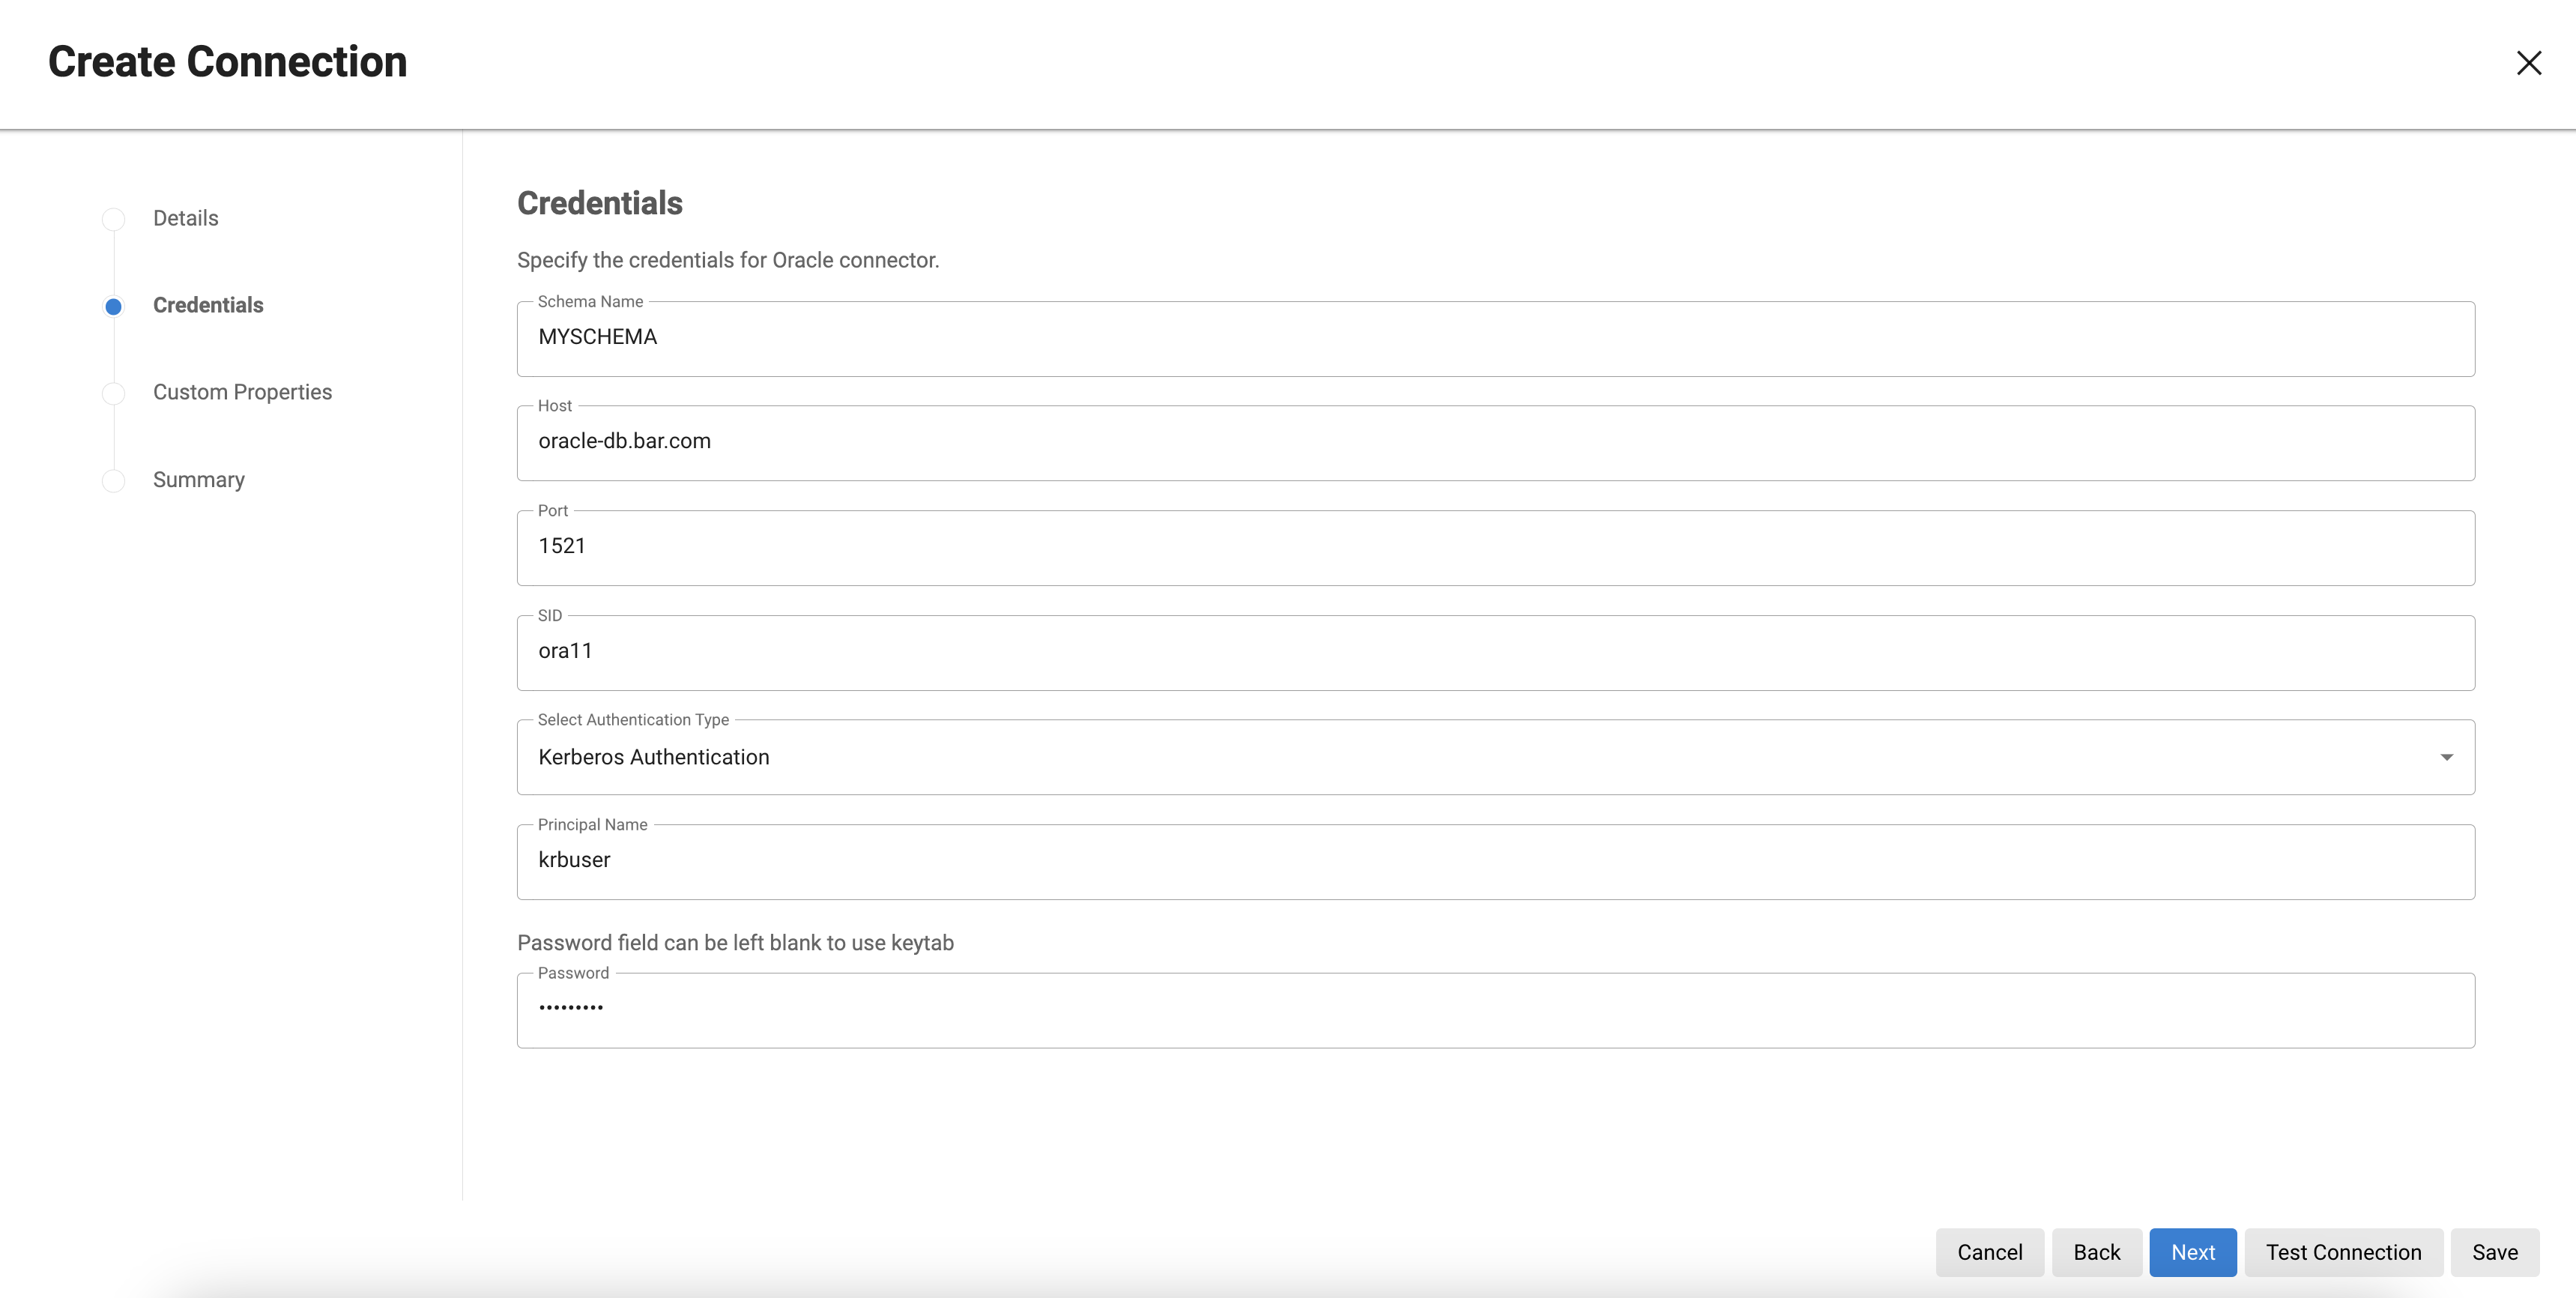2576x1298 pixels.
Task: Go Back to the previous step
Action: click(2096, 1252)
